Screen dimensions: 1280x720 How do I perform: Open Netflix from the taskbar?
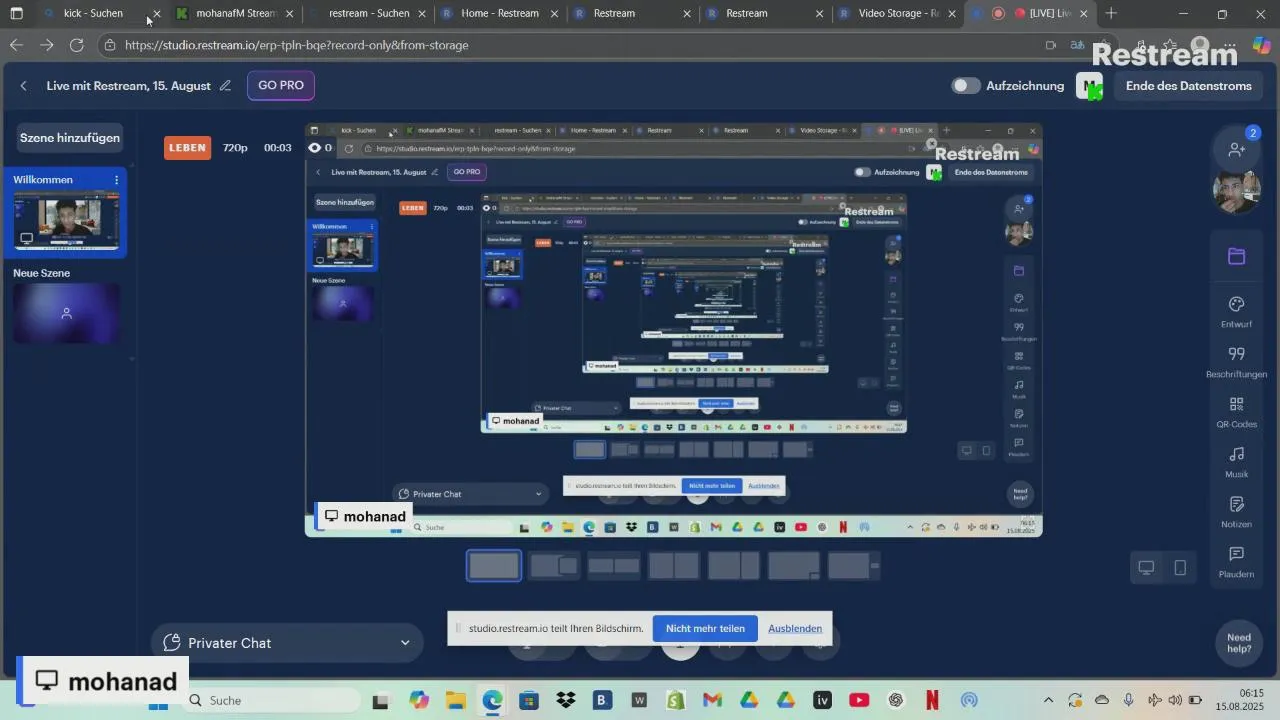(x=932, y=700)
